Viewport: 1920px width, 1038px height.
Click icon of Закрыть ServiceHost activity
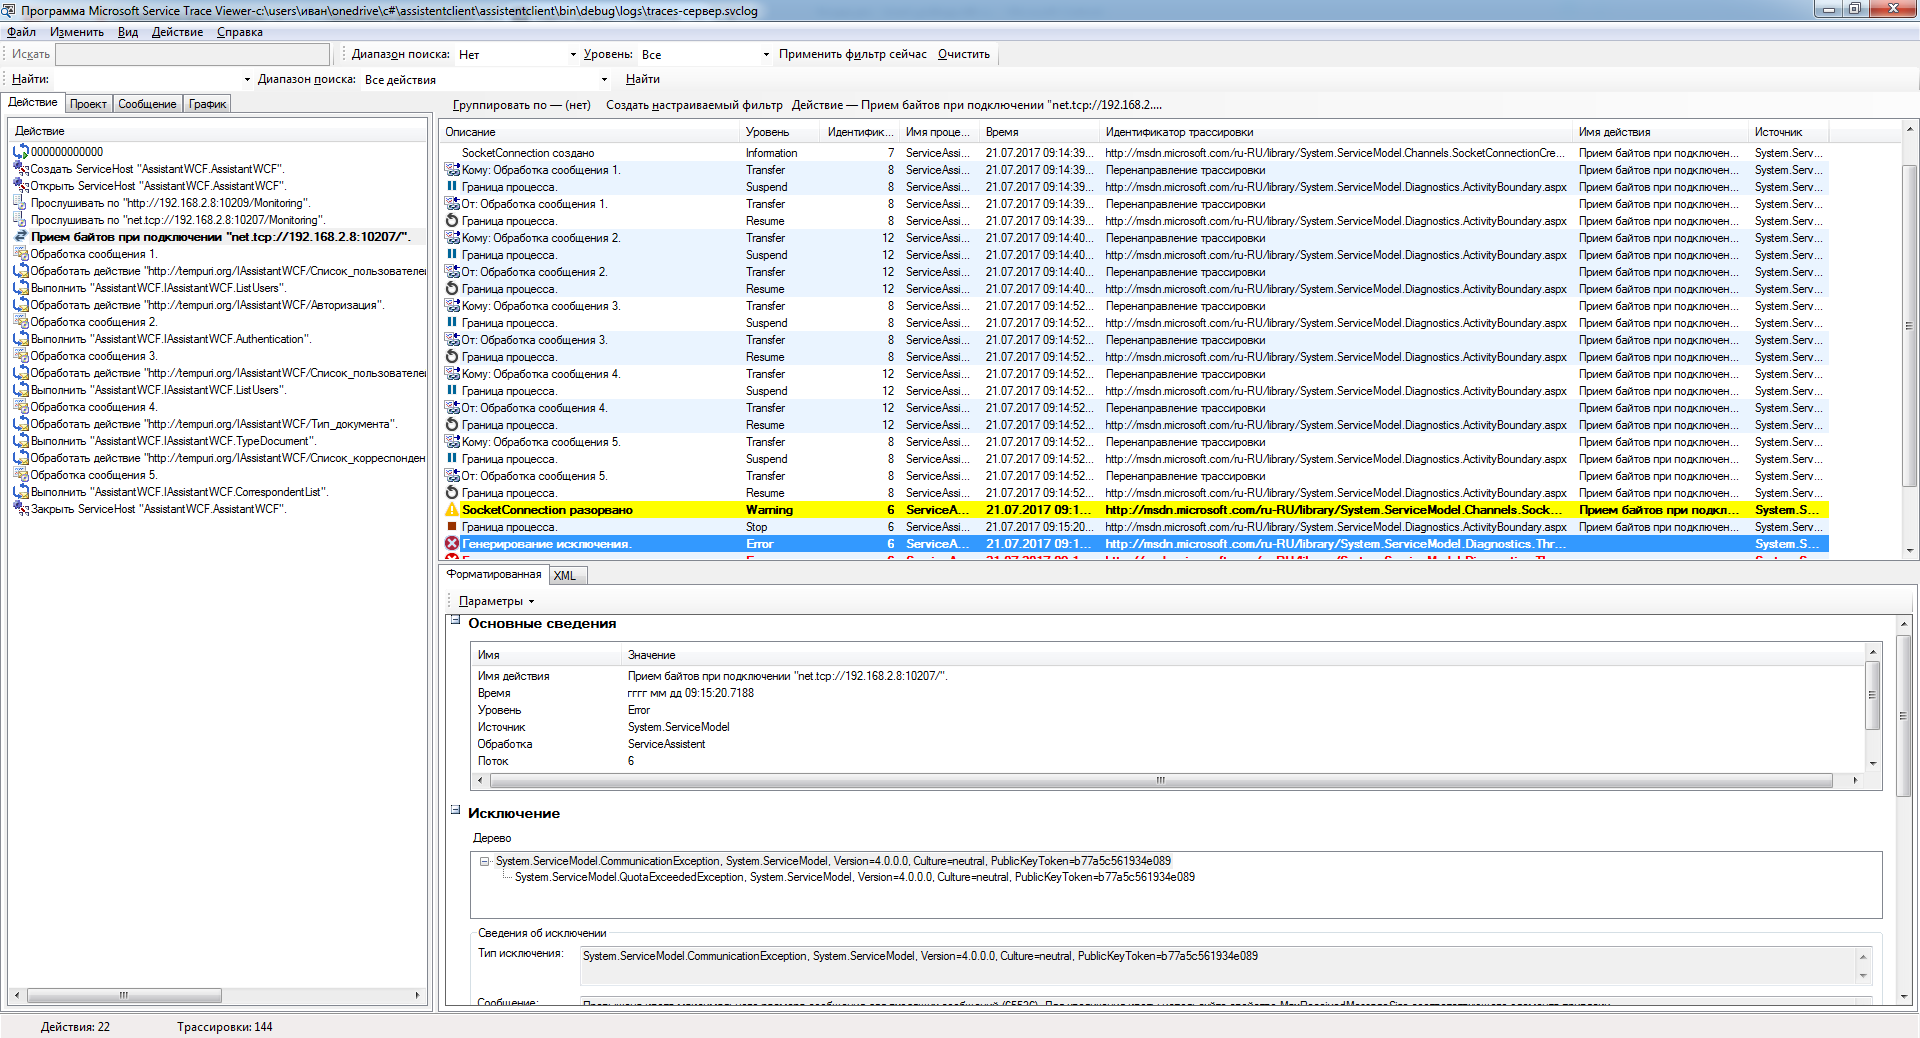[21, 509]
